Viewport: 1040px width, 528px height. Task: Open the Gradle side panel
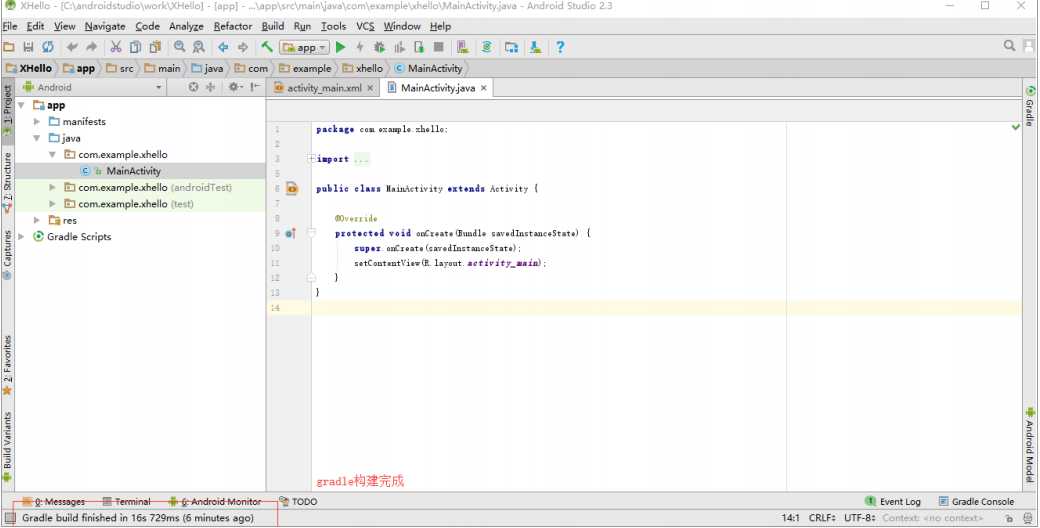(1030, 106)
